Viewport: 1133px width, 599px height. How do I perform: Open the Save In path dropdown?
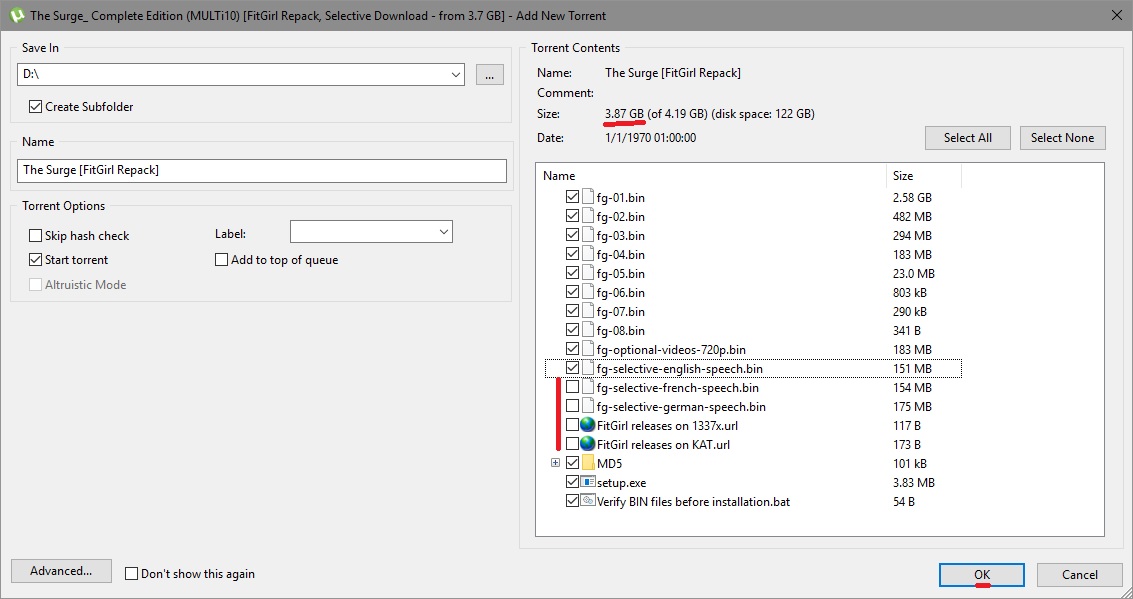pos(456,74)
